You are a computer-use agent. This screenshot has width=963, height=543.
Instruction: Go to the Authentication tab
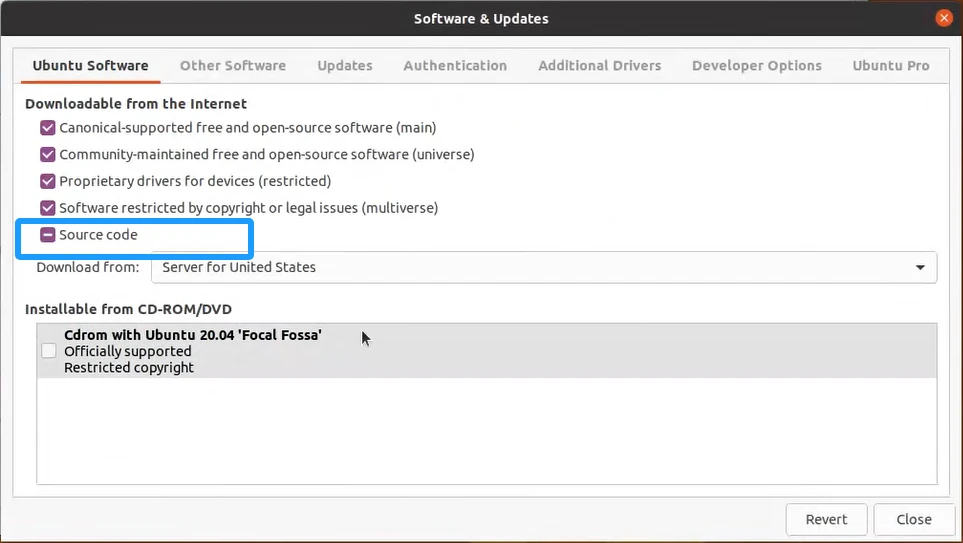click(454, 66)
